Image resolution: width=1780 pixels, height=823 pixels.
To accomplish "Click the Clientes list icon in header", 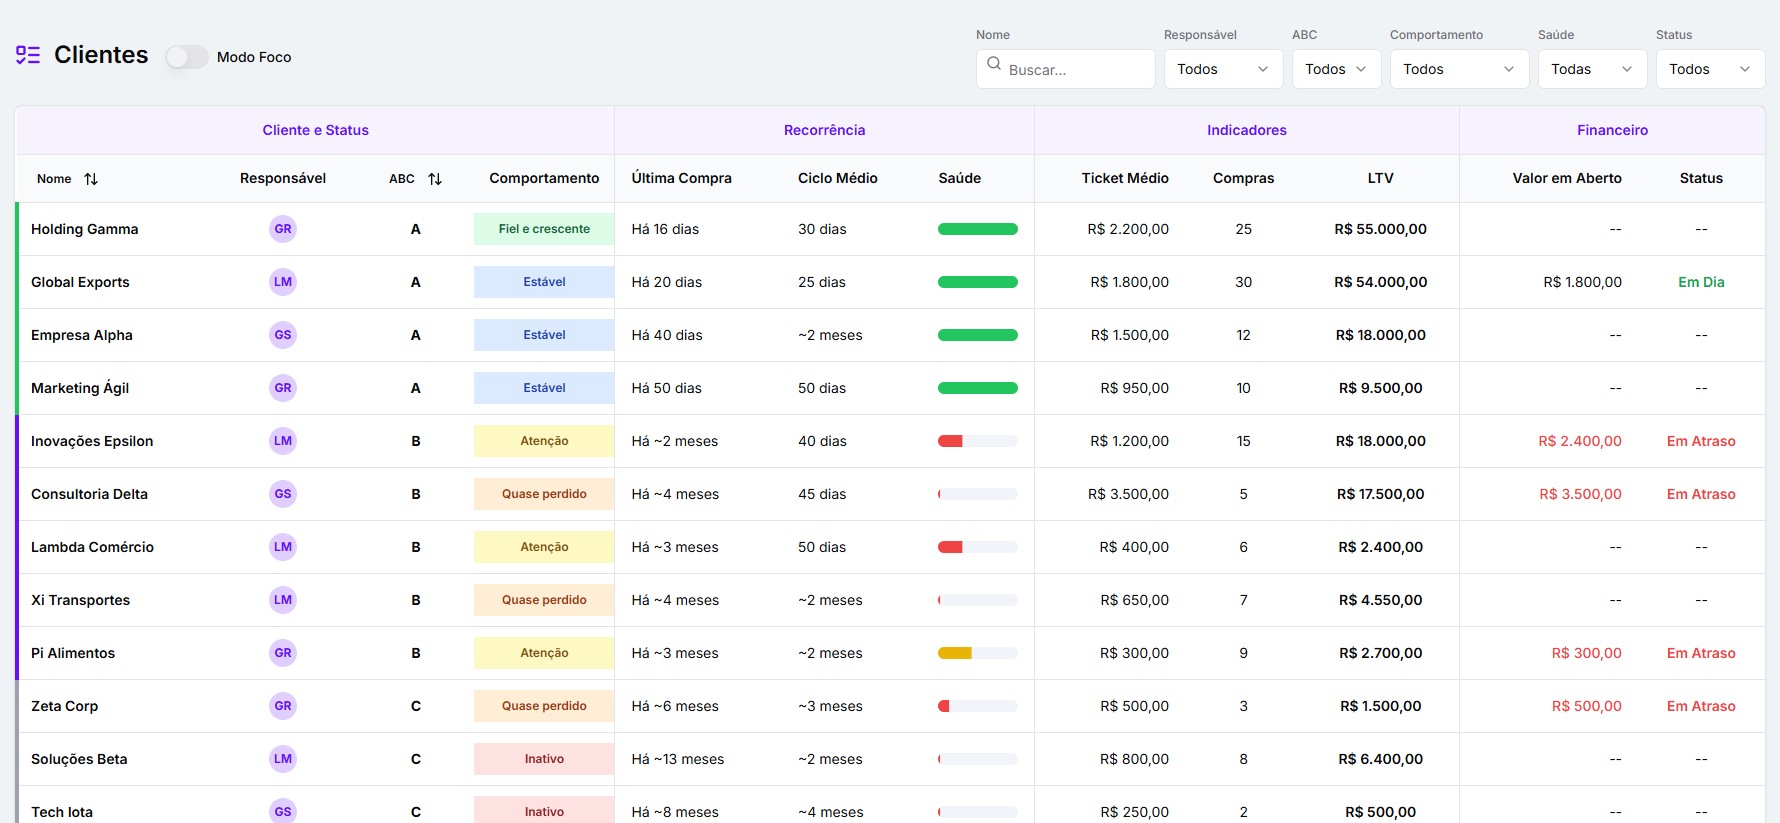I will [x=28, y=55].
